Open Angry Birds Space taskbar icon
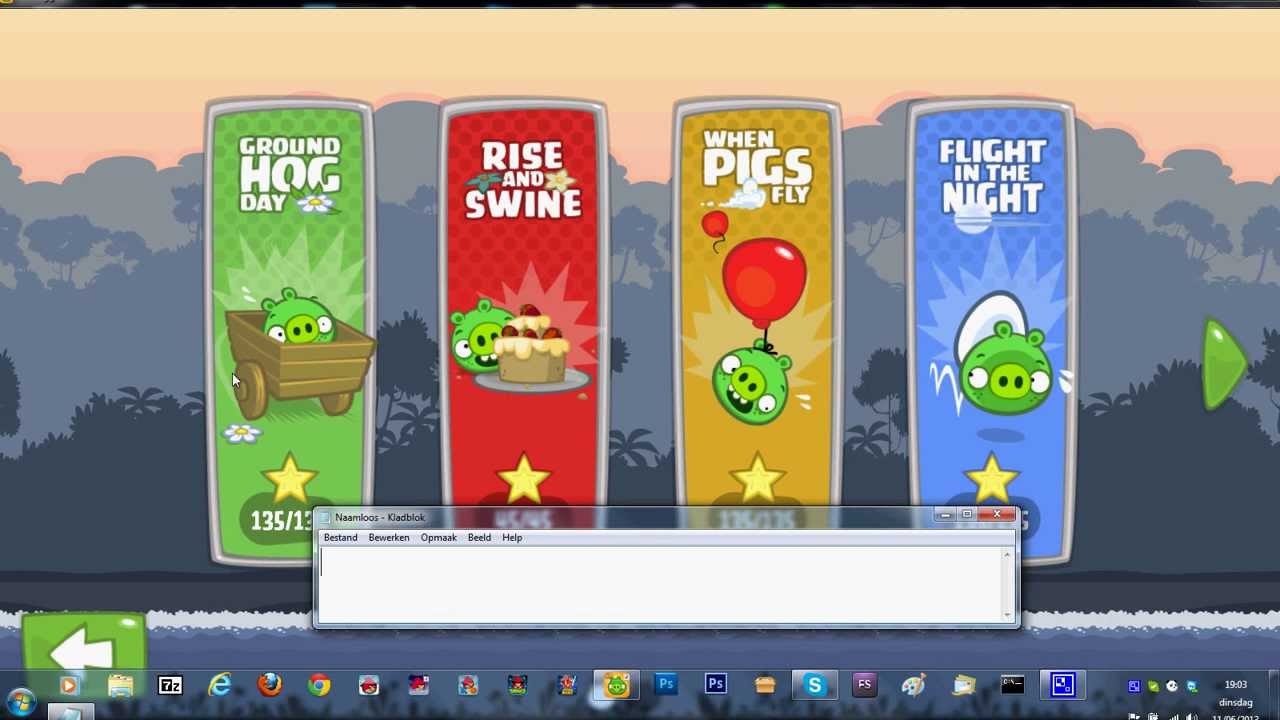 [x=517, y=686]
